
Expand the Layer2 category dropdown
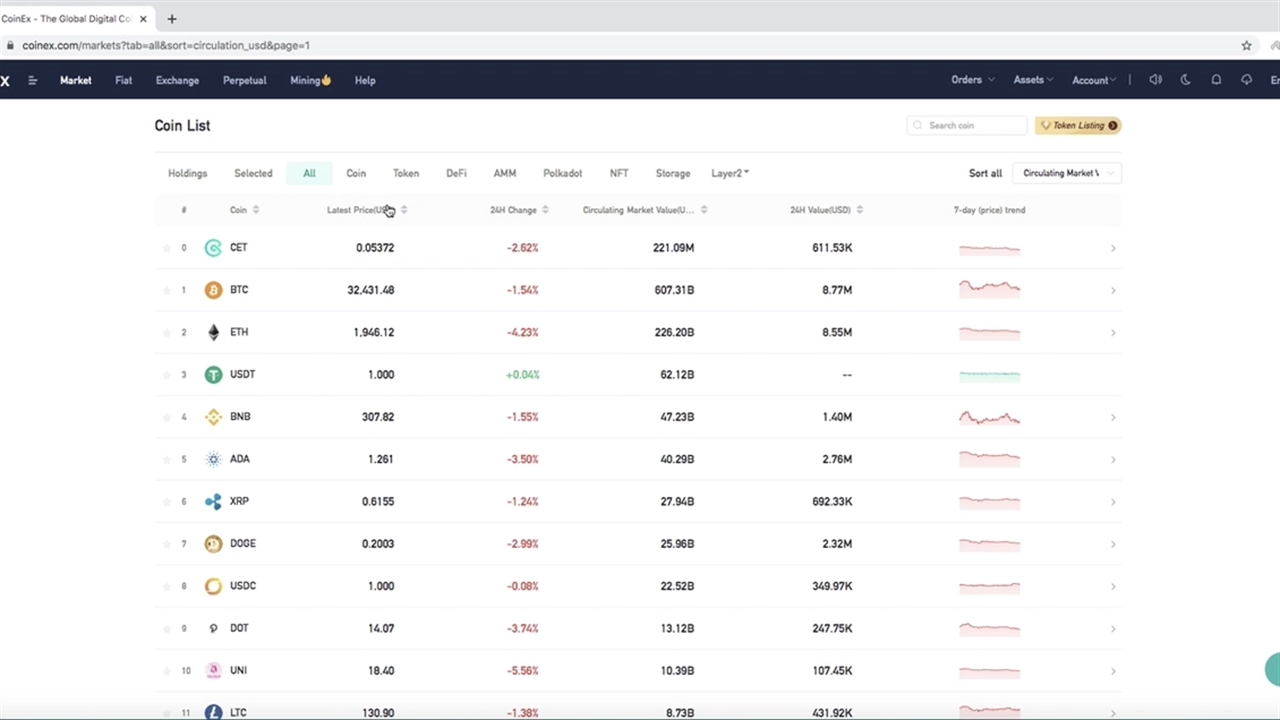tap(730, 173)
